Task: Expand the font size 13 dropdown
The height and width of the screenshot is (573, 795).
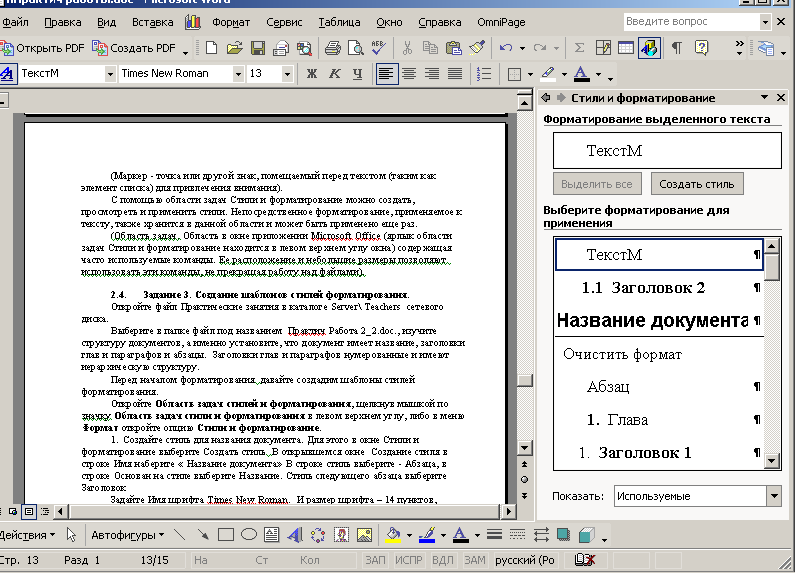Action: (x=287, y=74)
